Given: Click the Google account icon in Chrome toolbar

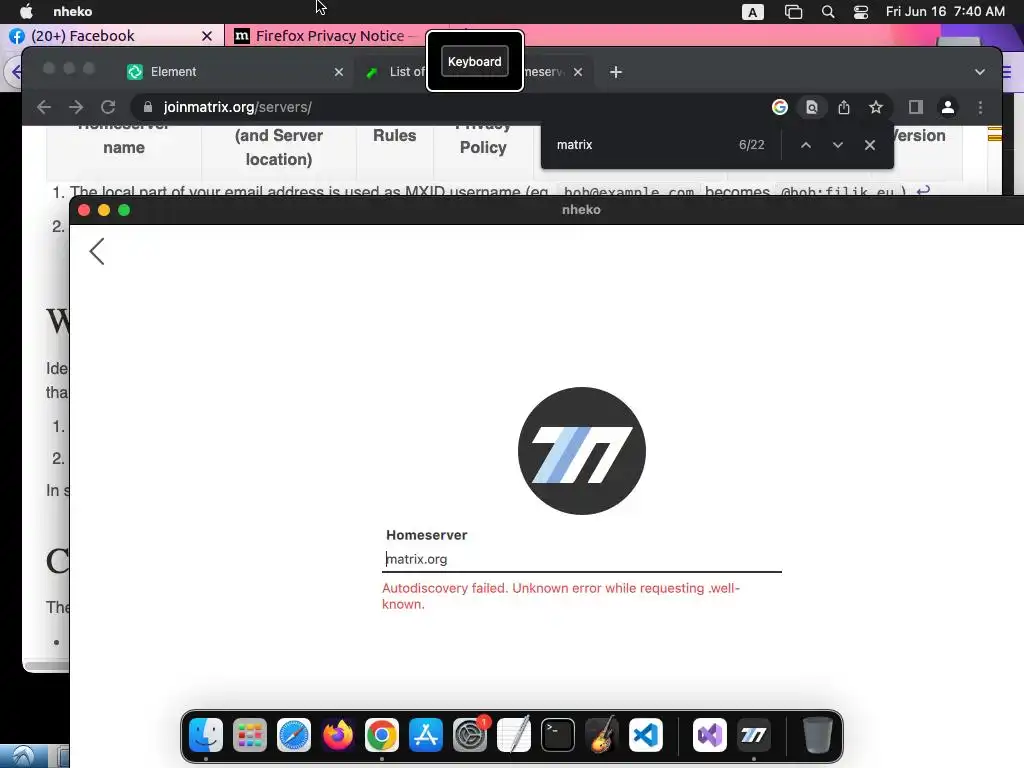Looking at the screenshot, I should [780, 107].
